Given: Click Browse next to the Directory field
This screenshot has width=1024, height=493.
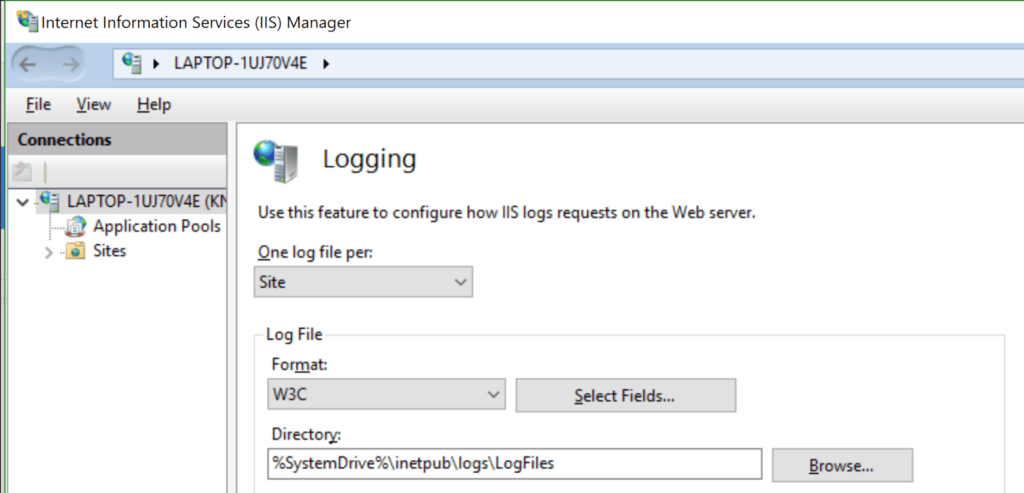Looking at the screenshot, I should point(842,465).
